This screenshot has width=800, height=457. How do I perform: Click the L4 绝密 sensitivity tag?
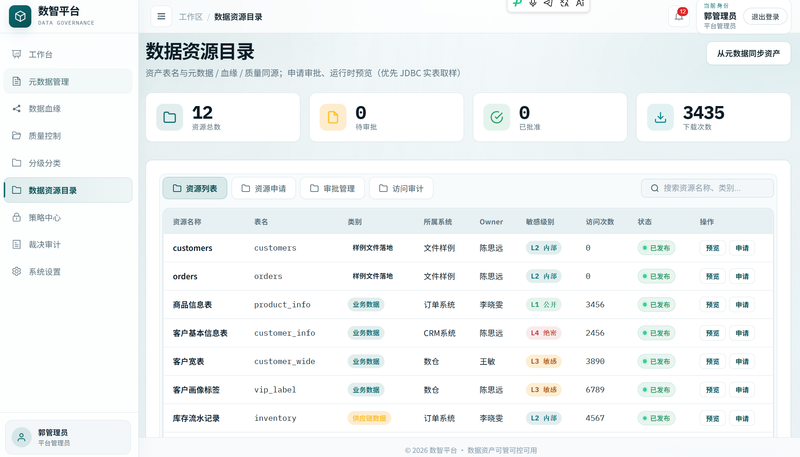pos(544,333)
